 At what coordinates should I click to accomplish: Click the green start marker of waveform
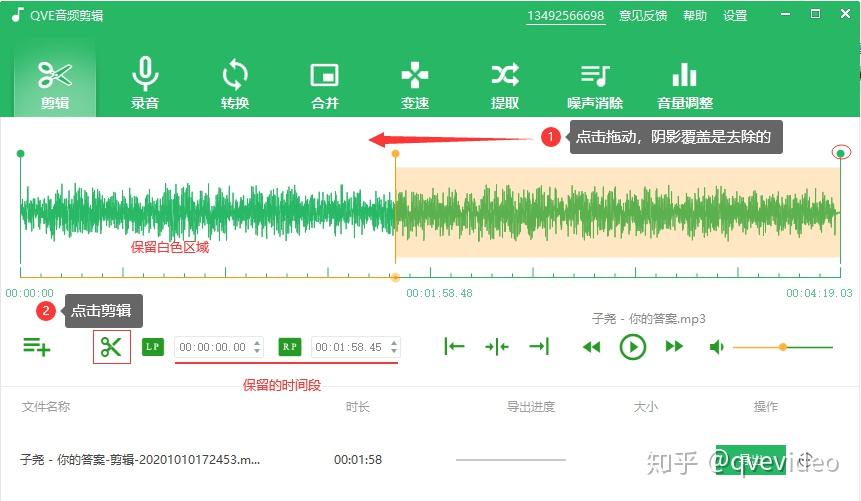point(20,153)
